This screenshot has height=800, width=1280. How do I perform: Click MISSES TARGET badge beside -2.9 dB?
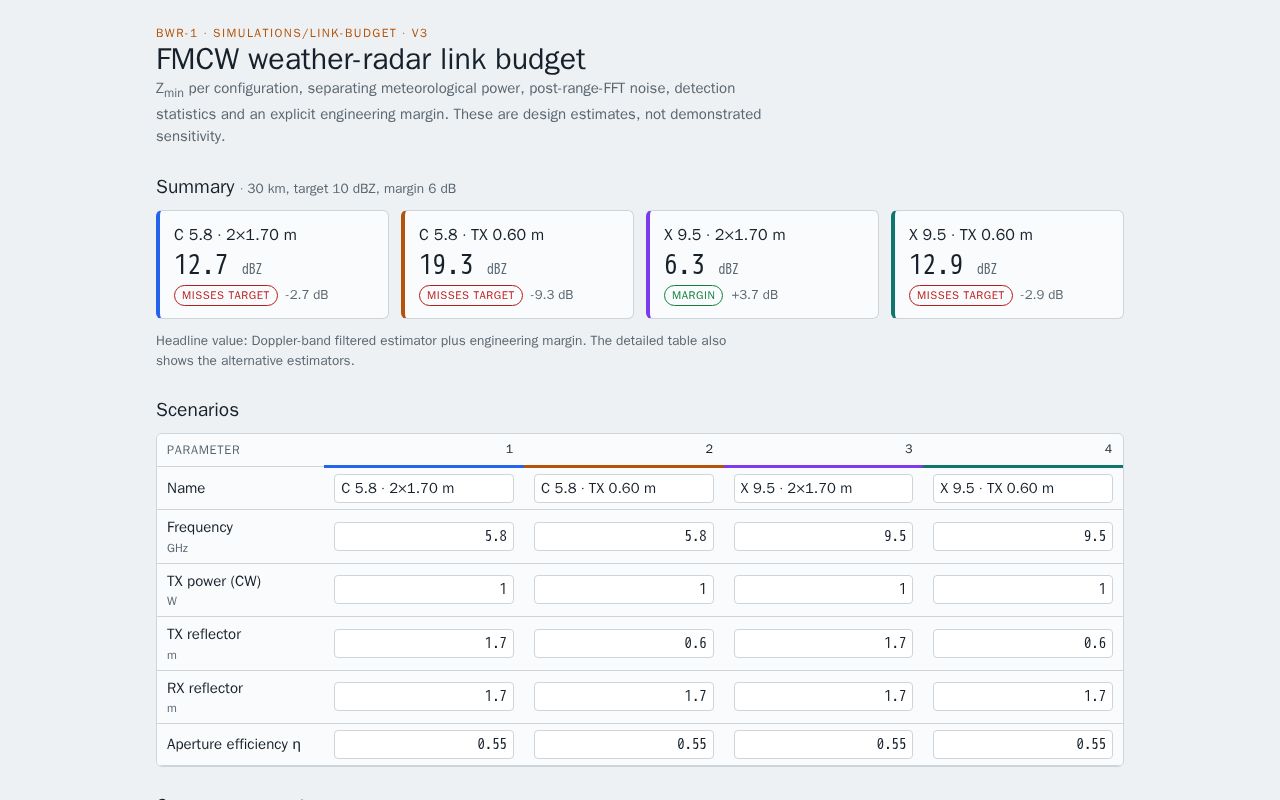pyautogui.click(x=961, y=295)
